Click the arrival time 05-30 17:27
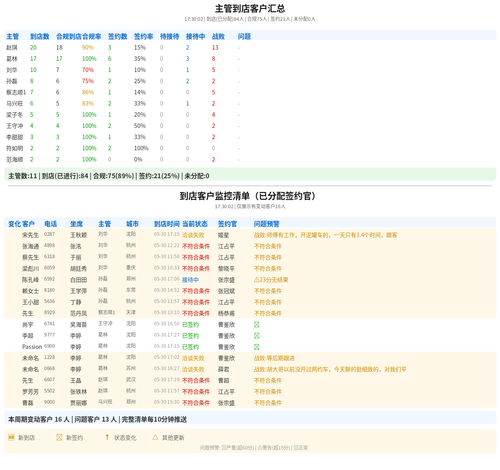 click(167, 335)
